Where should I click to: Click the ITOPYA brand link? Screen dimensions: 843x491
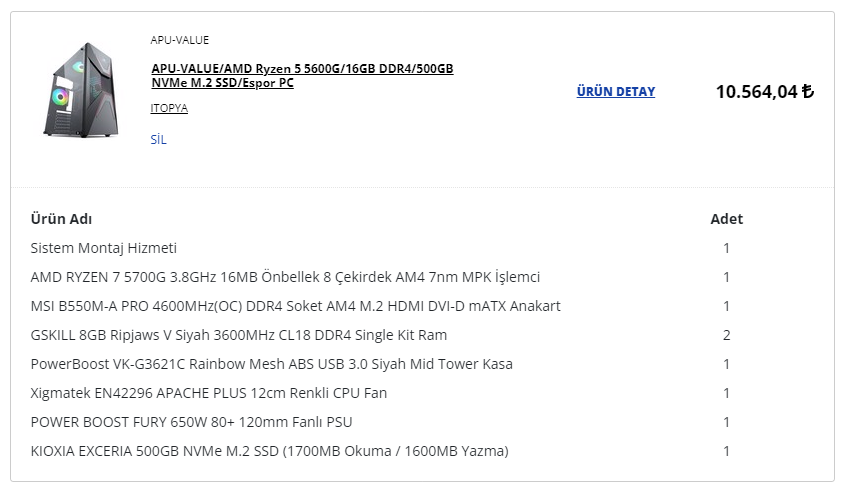coord(169,108)
